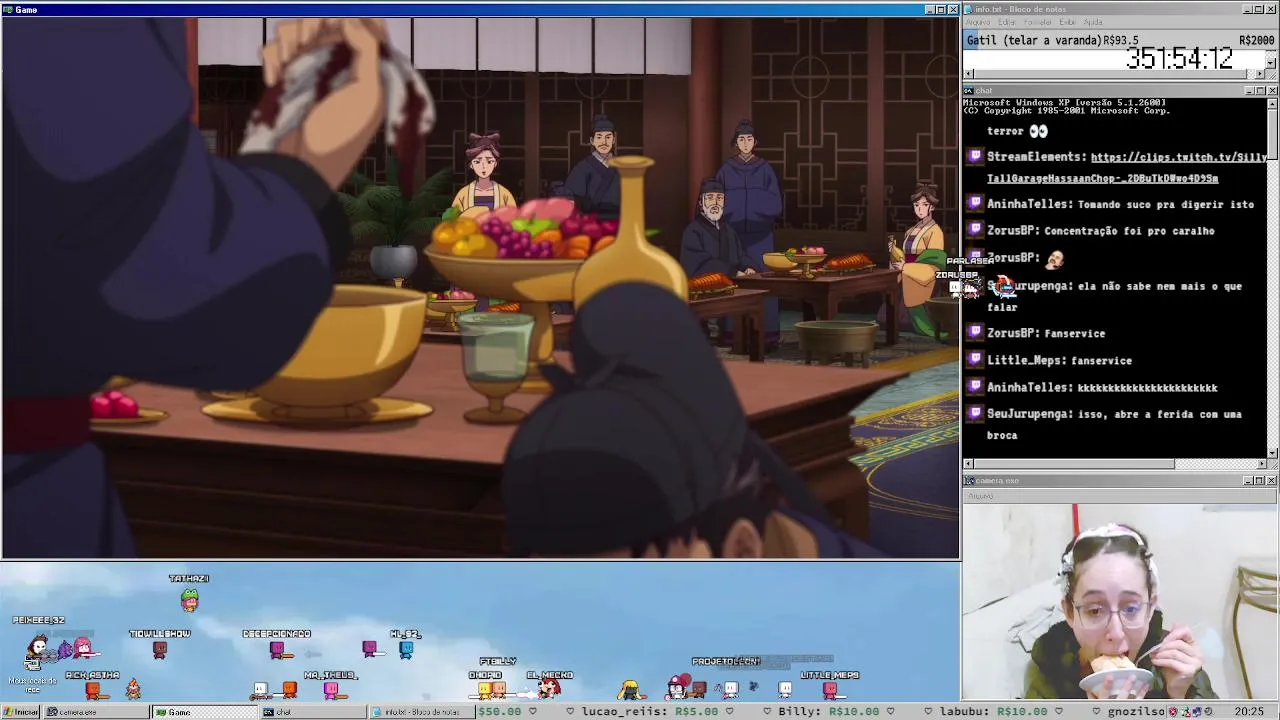
Task: Click the Notepad icon in info.txt title bar
Action: [969, 9]
